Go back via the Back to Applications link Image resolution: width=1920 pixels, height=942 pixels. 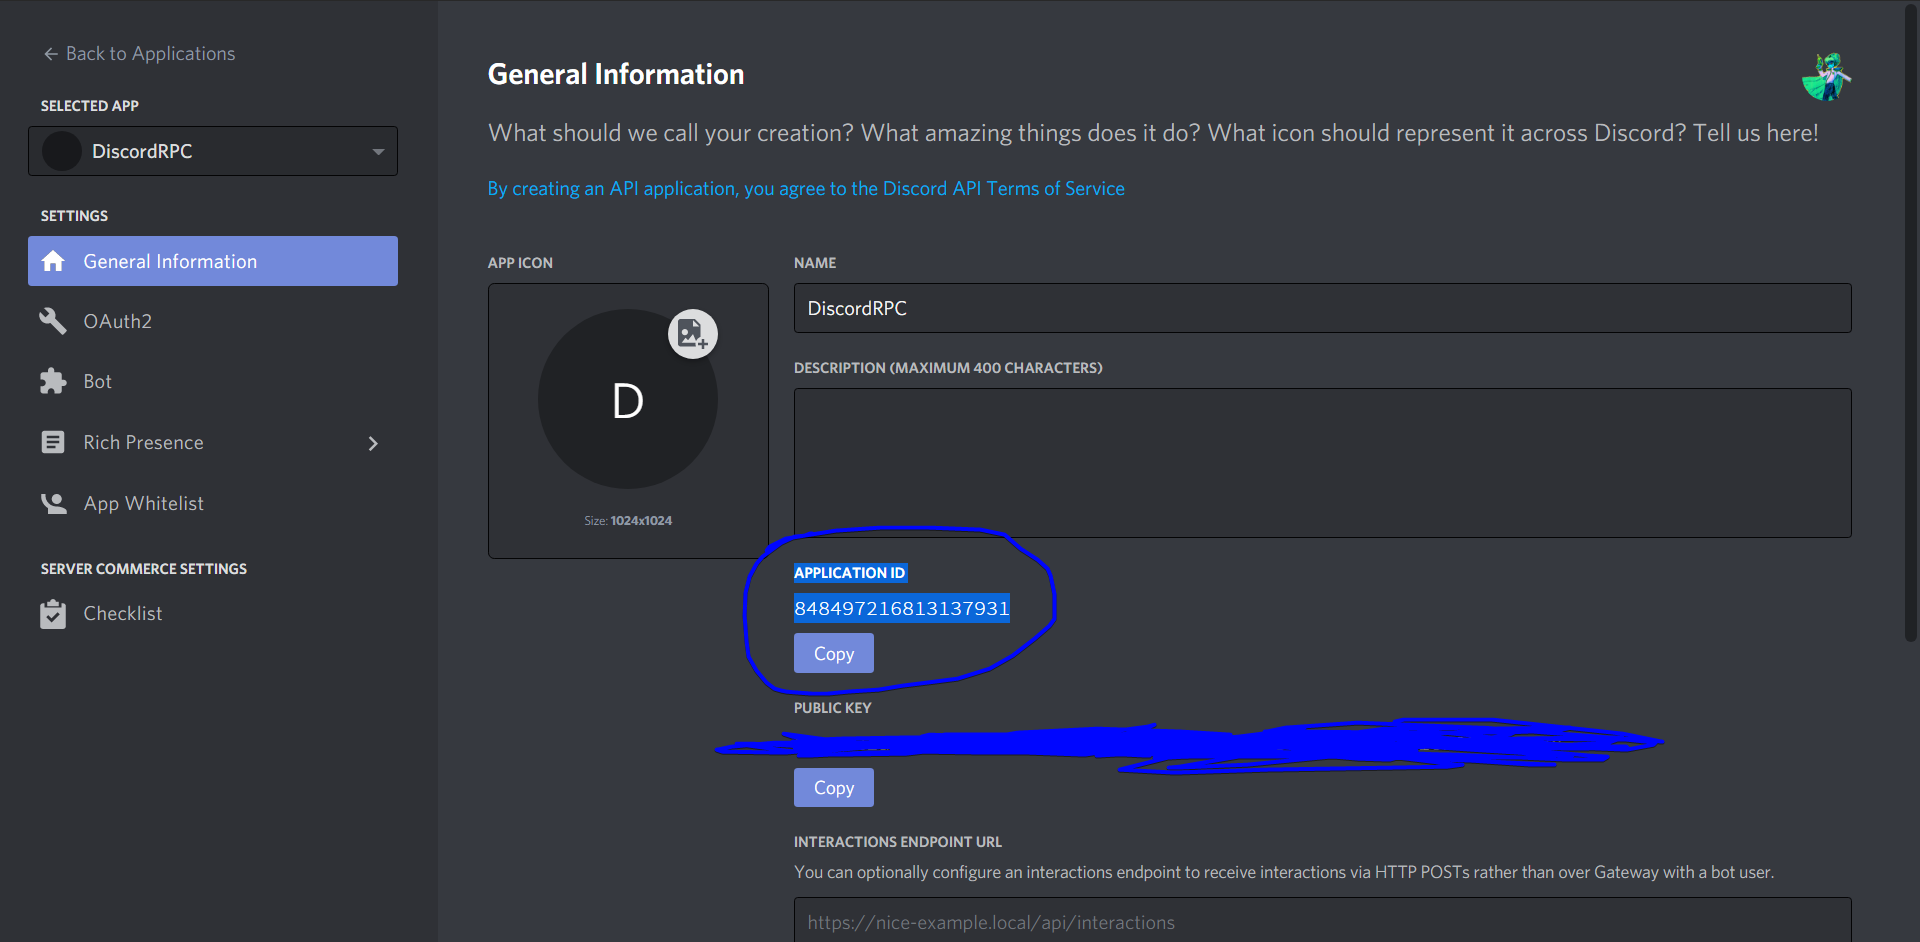tap(139, 53)
